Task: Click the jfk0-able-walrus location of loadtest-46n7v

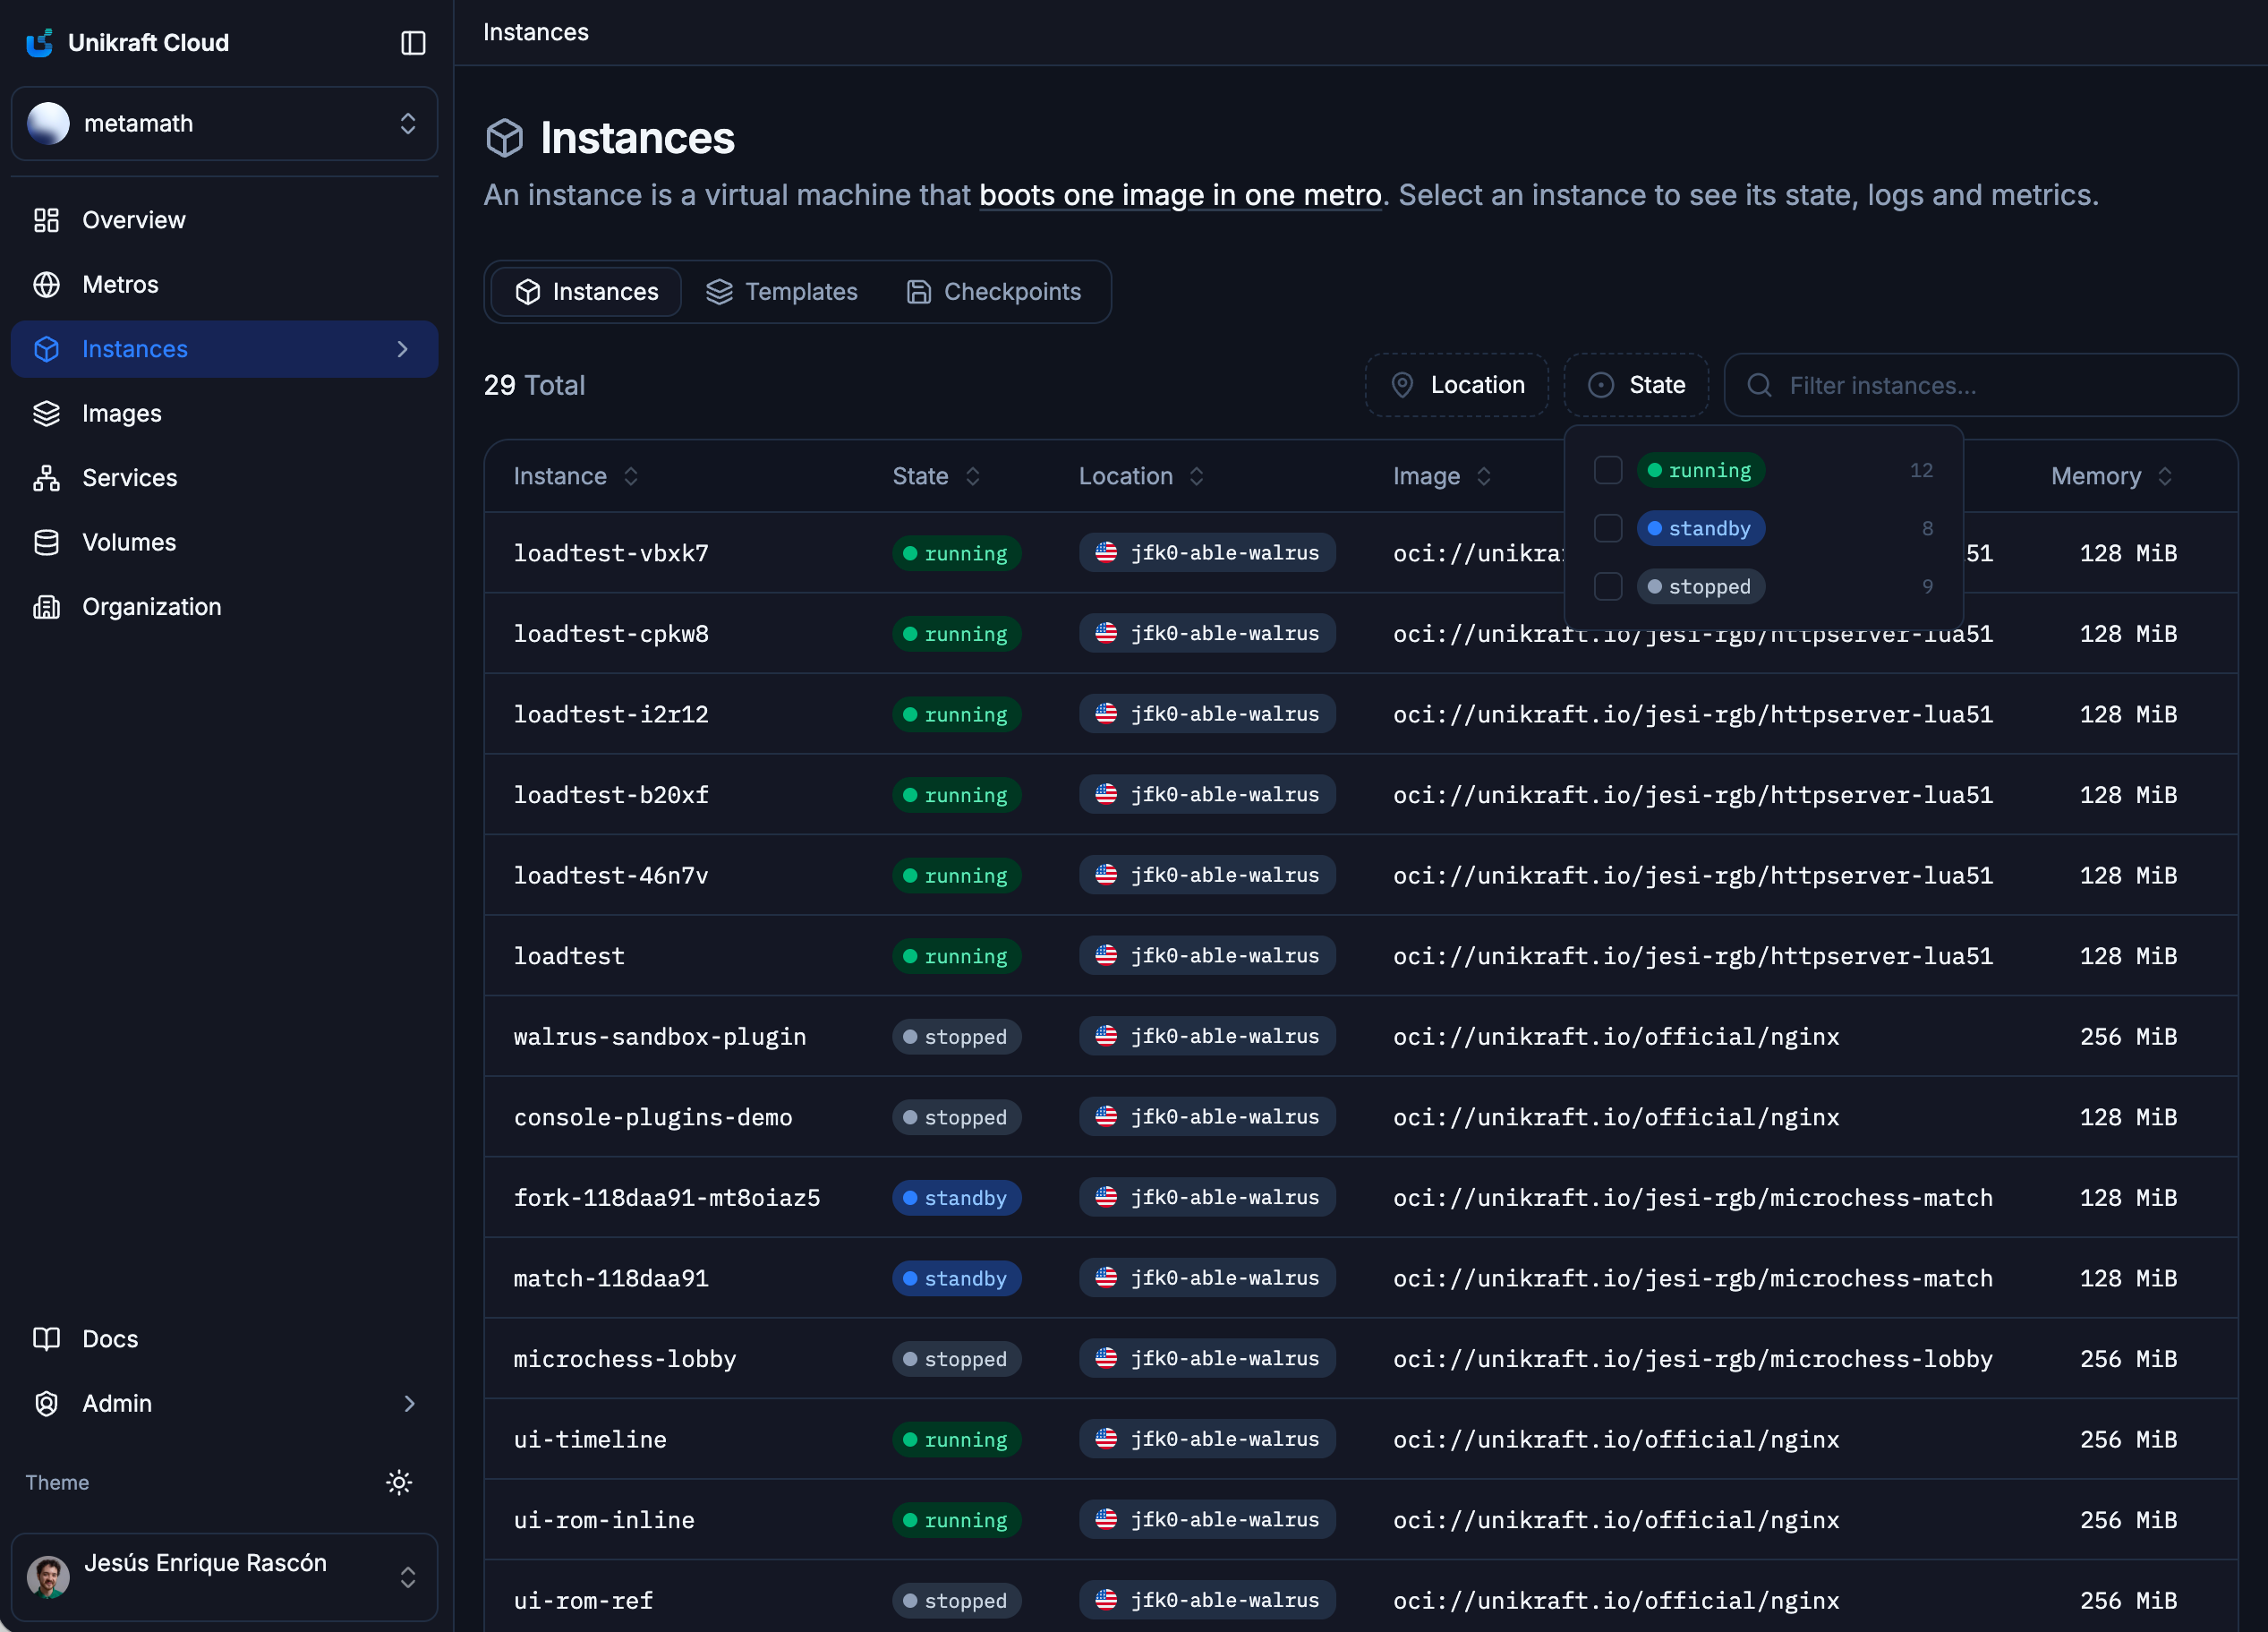Action: 1207,875
